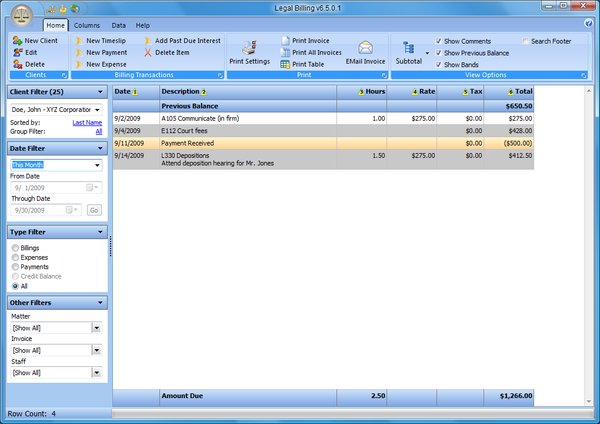Open the Staff filter dropdown
The image size is (600, 424).
pos(96,372)
